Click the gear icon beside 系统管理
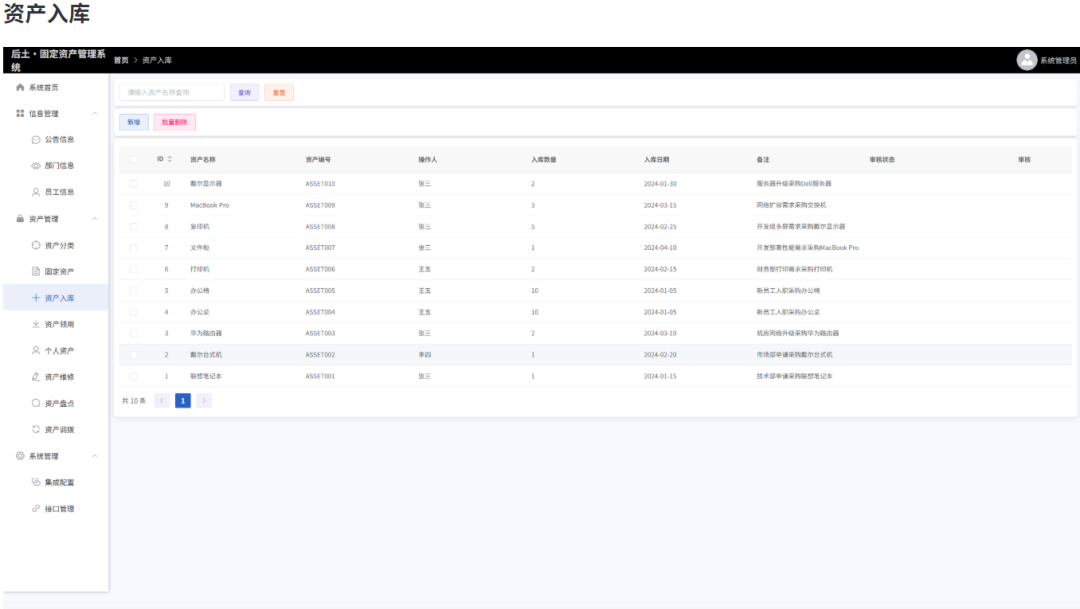The height and width of the screenshot is (609, 1080). pos(20,456)
